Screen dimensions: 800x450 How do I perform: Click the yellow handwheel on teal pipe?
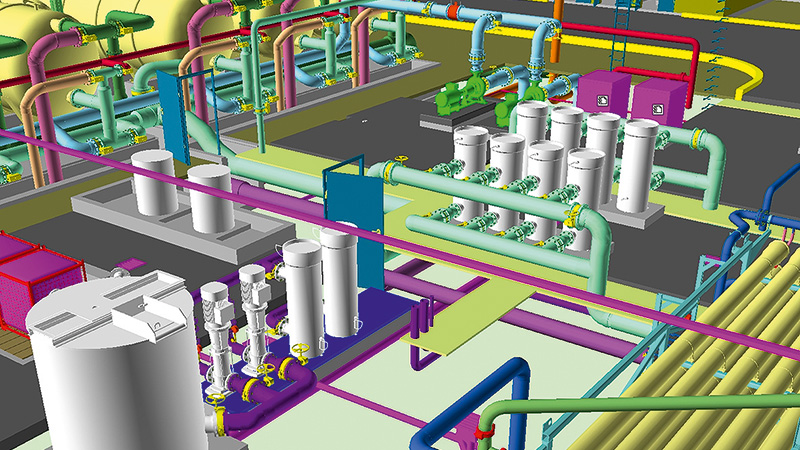402,162
